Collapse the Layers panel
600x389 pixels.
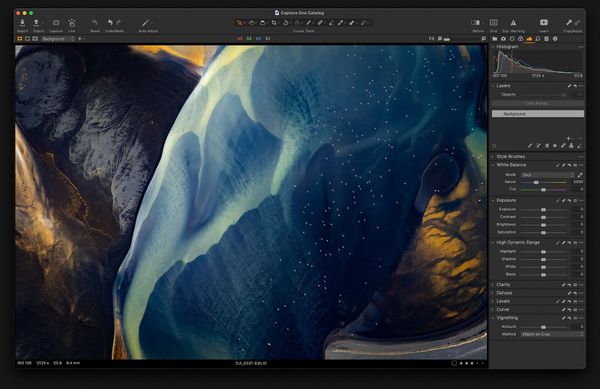pos(493,86)
